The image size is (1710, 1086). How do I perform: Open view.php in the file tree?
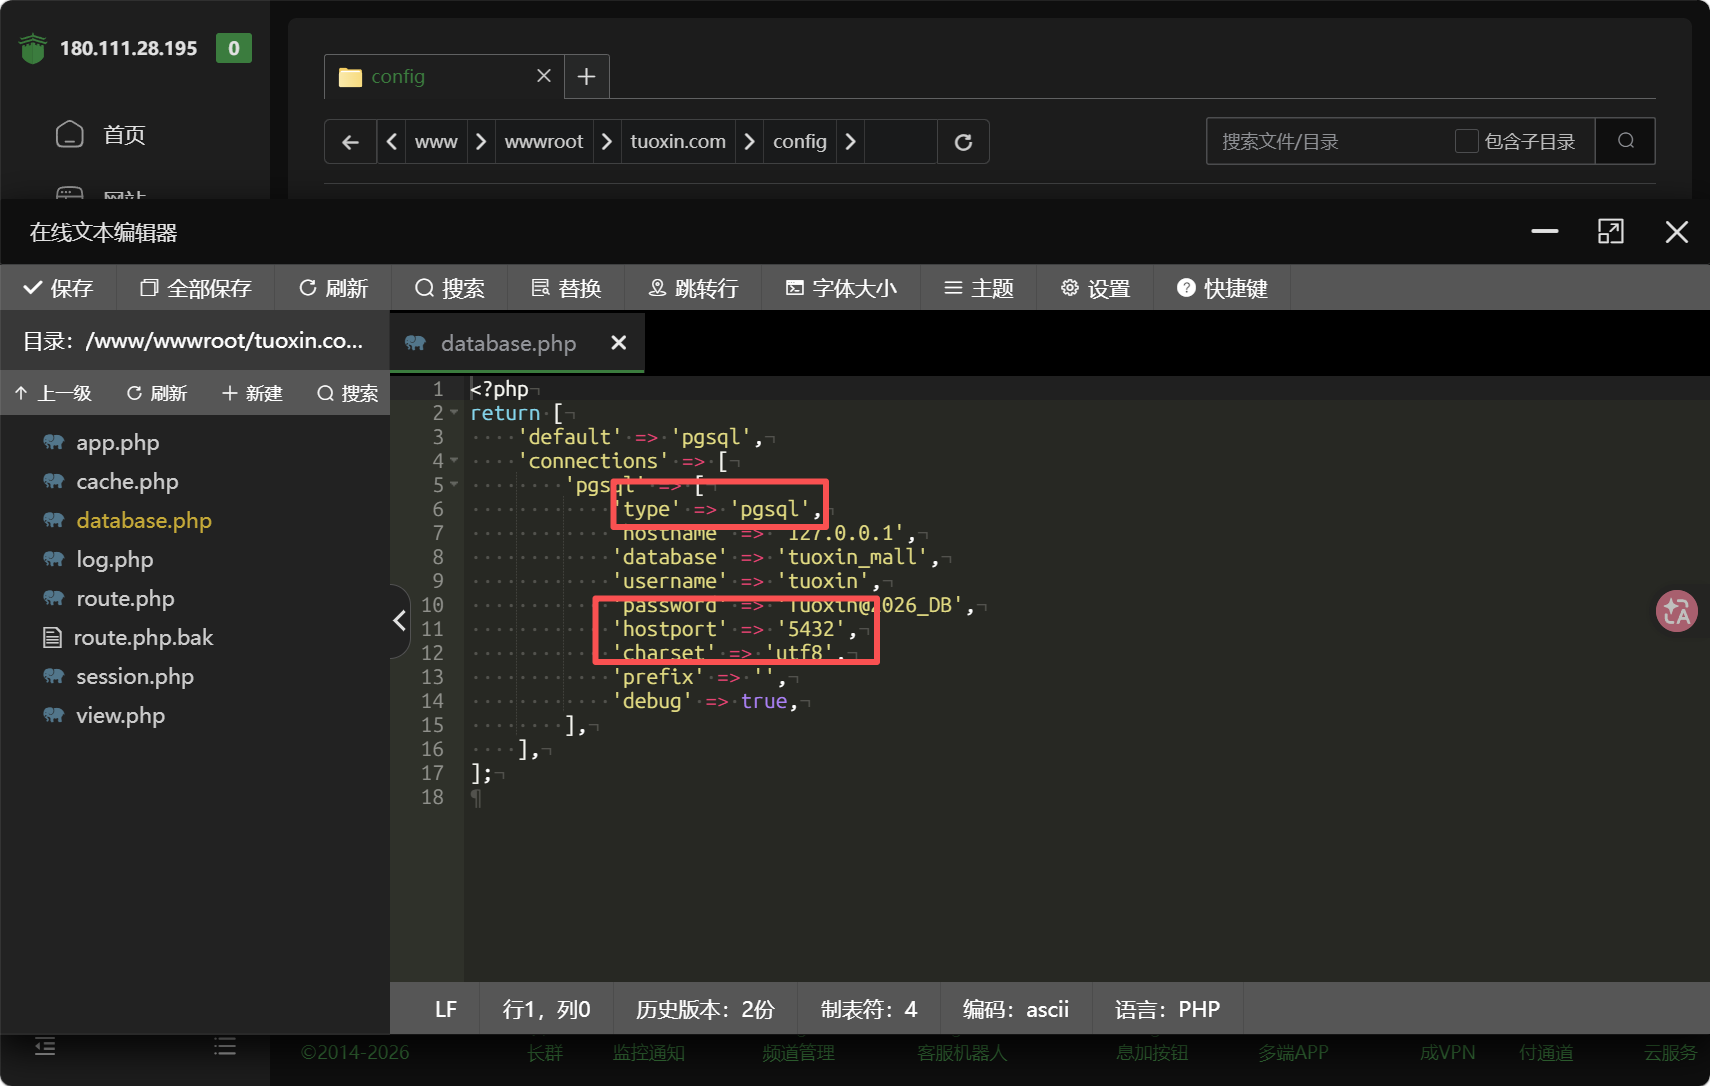(120, 715)
